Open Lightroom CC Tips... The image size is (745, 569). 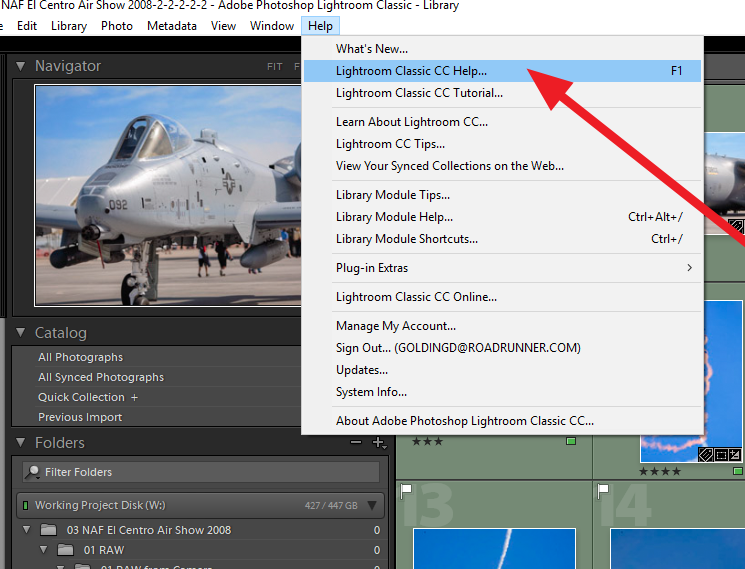pos(502,144)
